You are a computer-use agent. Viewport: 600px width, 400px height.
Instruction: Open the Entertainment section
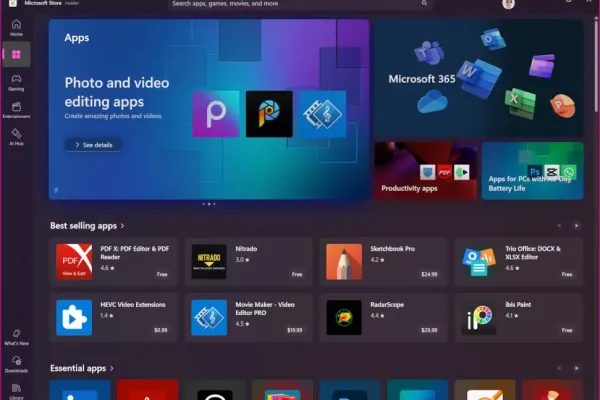[x=16, y=110]
